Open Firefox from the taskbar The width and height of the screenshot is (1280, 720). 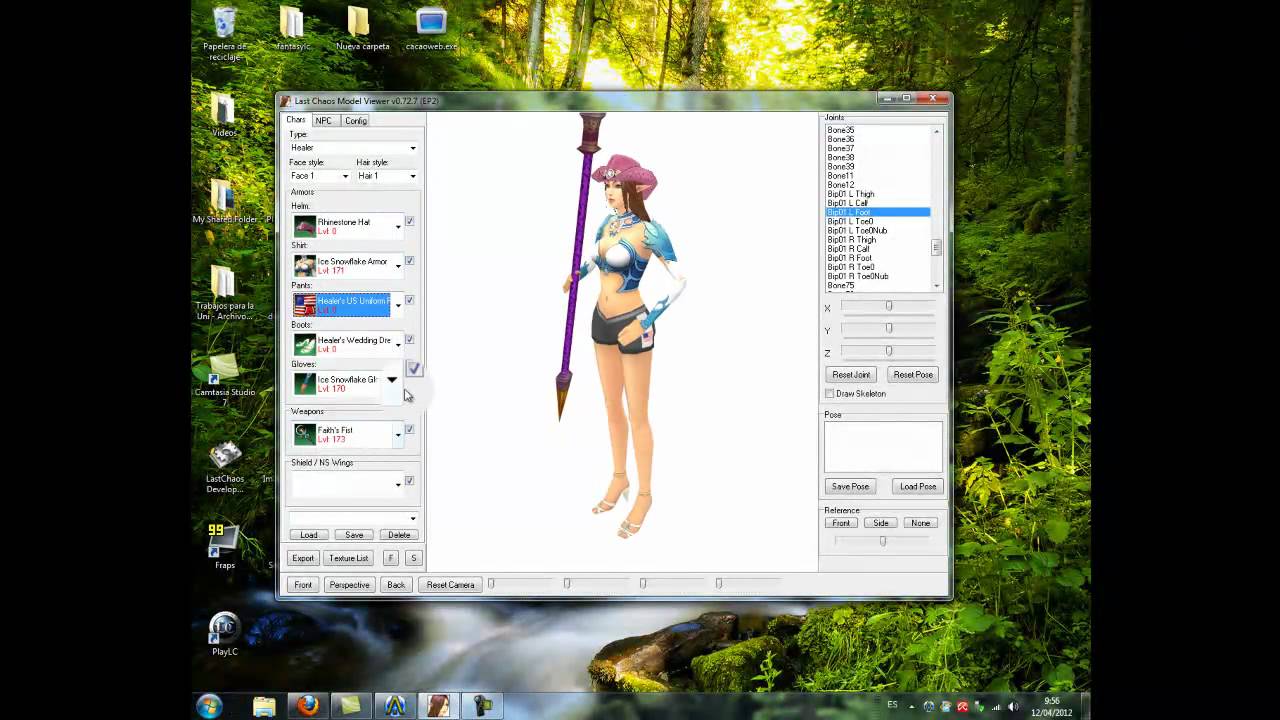(308, 706)
